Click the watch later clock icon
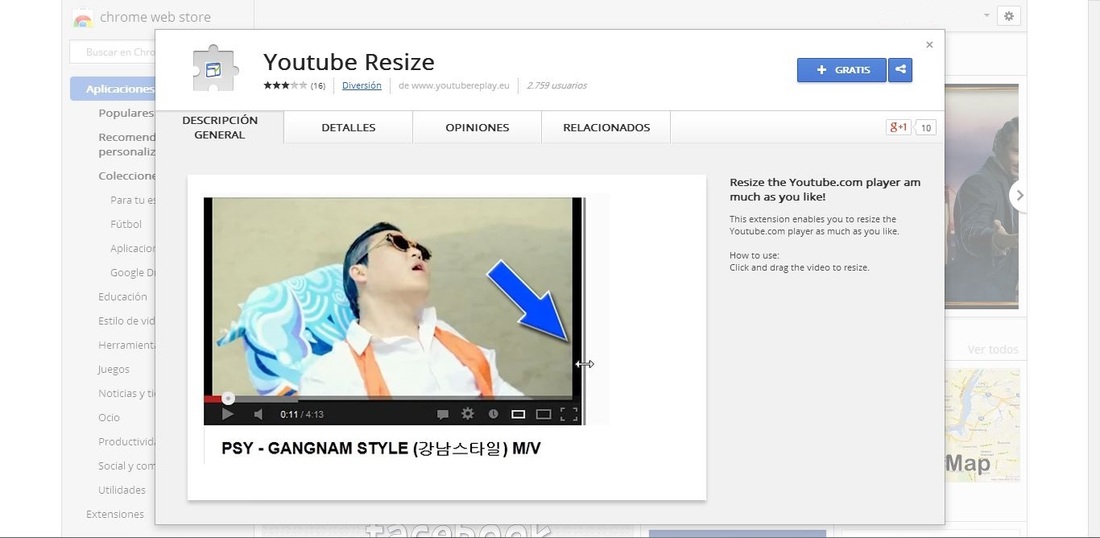Image resolution: width=1100 pixels, height=538 pixels. 493,414
